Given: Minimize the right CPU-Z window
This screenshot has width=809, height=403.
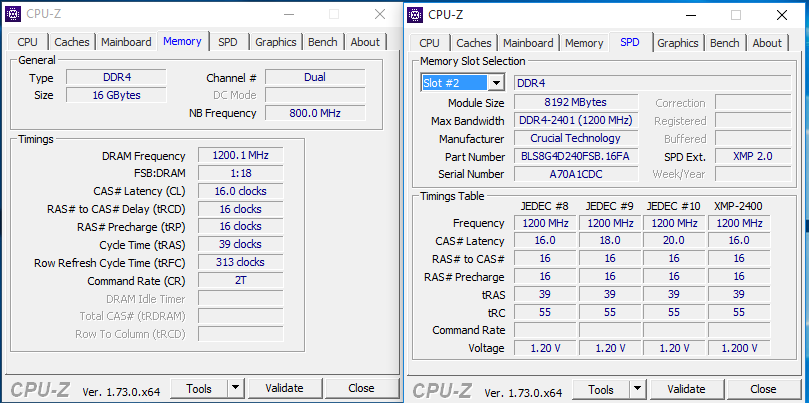Looking at the screenshot, I should coord(690,15).
